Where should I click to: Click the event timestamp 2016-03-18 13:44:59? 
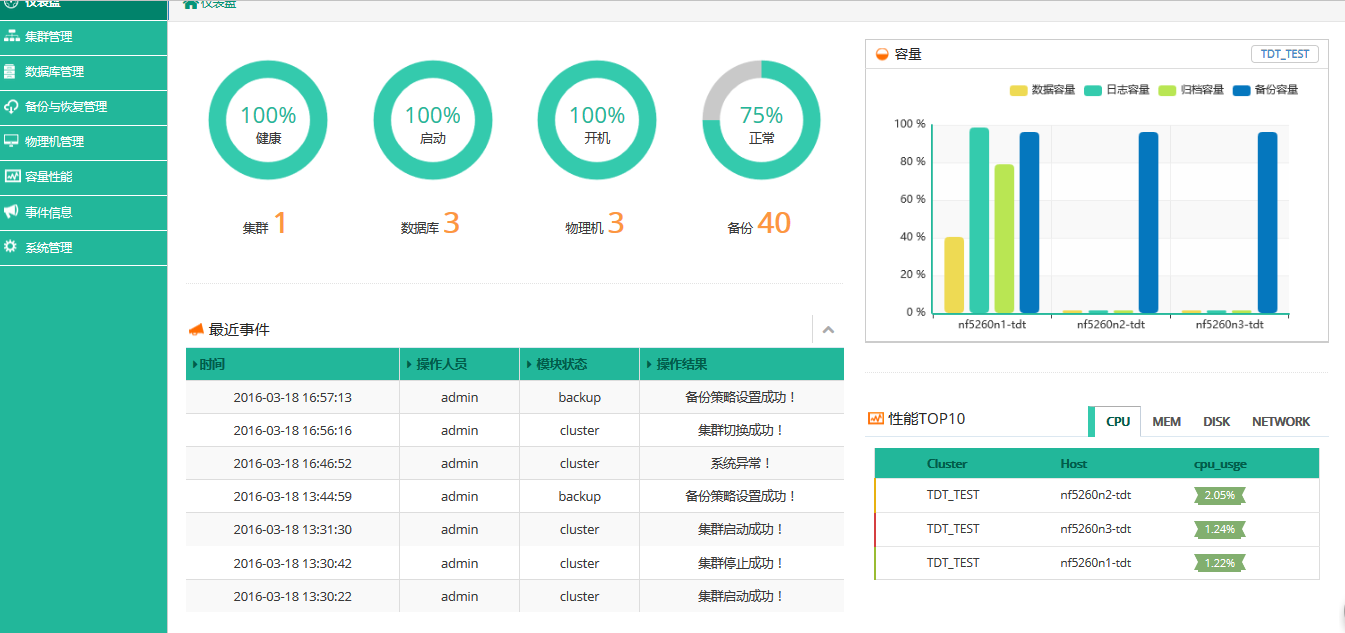coord(292,496)
